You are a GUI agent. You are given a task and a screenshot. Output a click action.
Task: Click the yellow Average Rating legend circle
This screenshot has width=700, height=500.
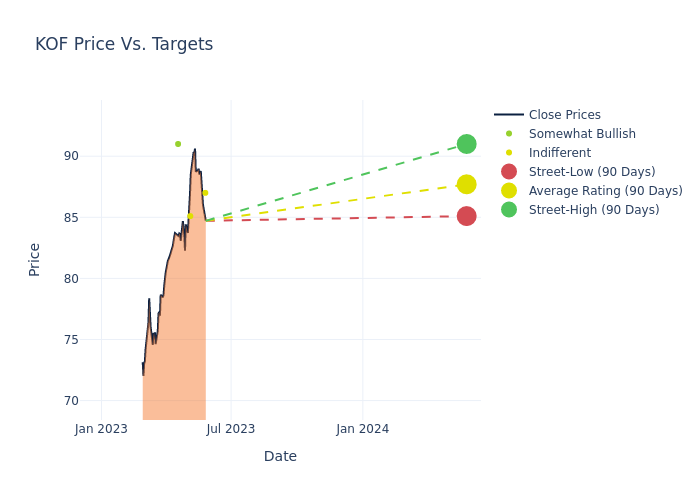(509, 191)
